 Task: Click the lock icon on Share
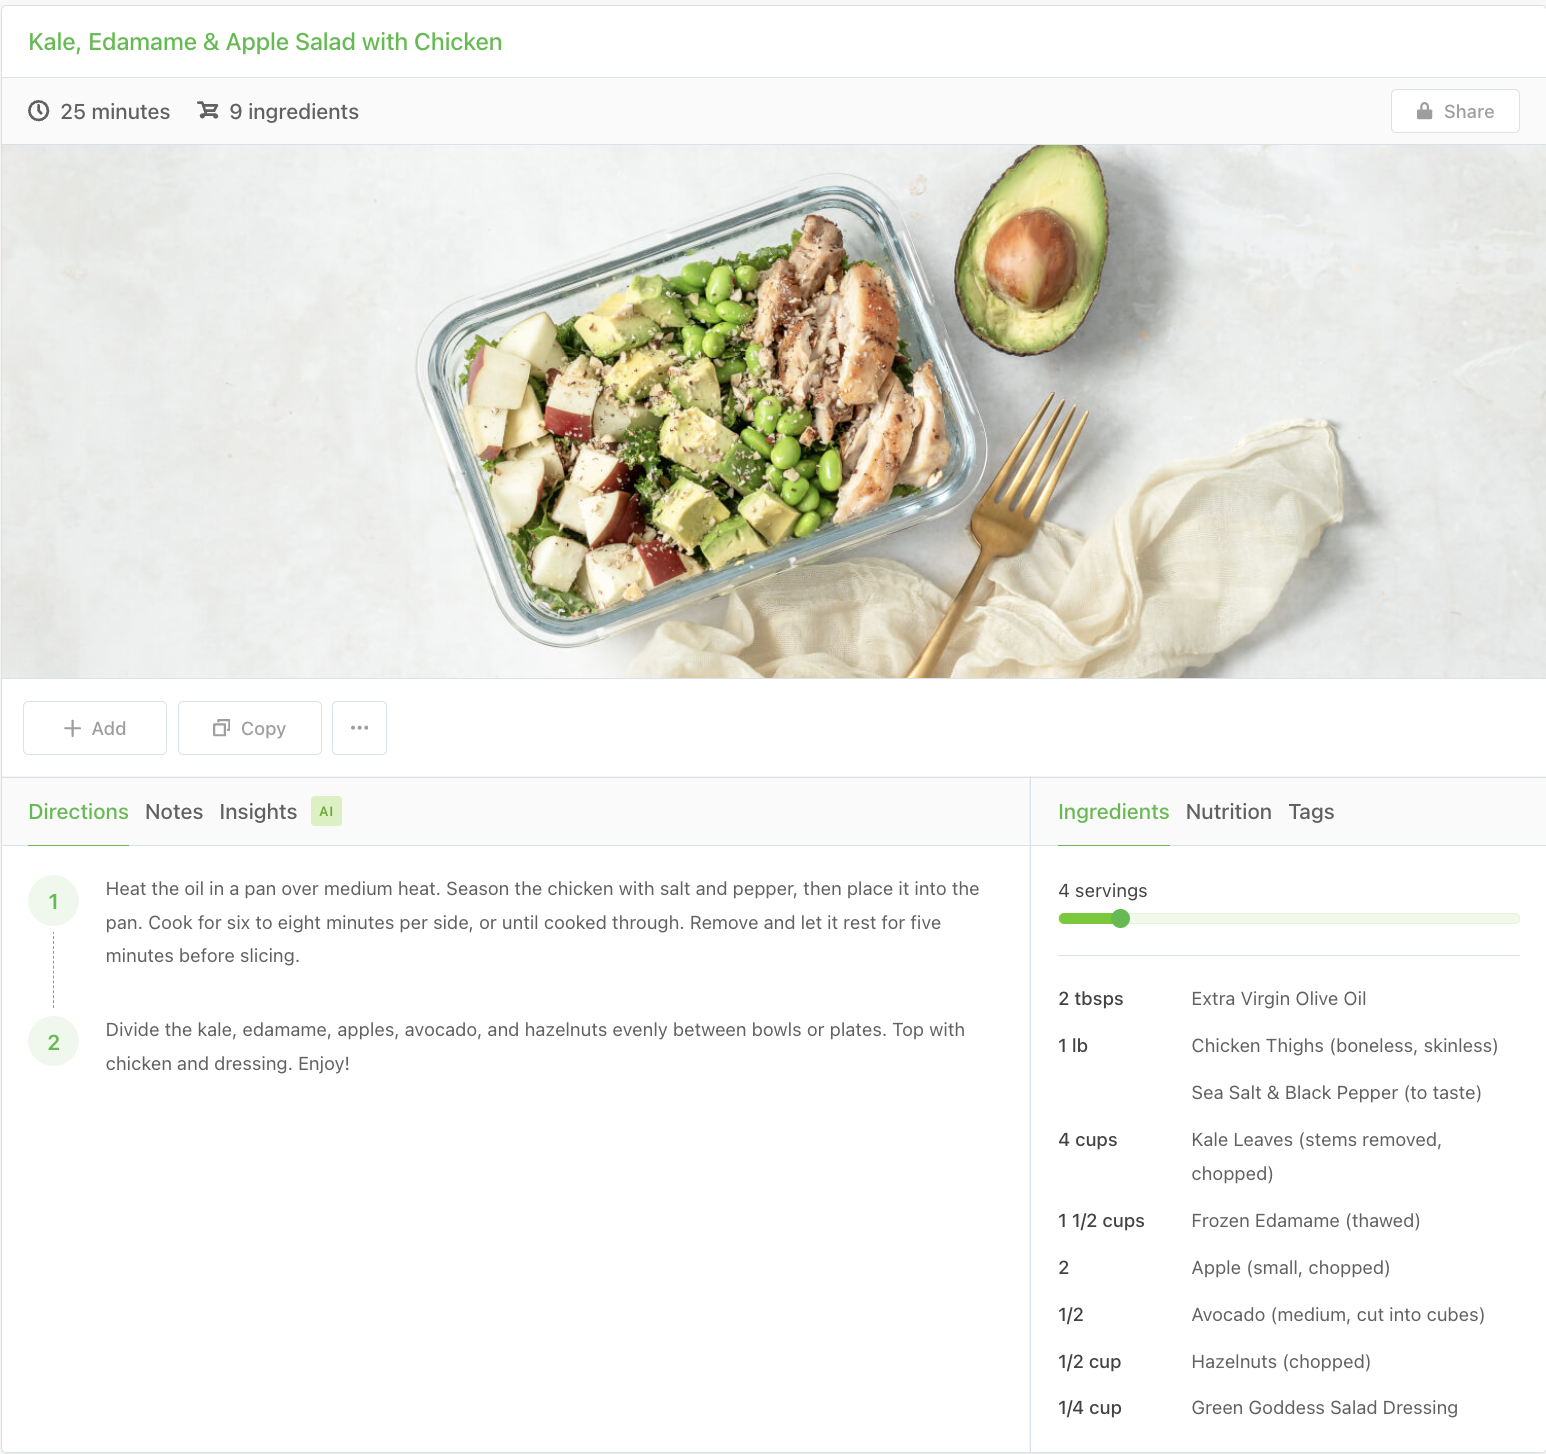(1424, 111)
